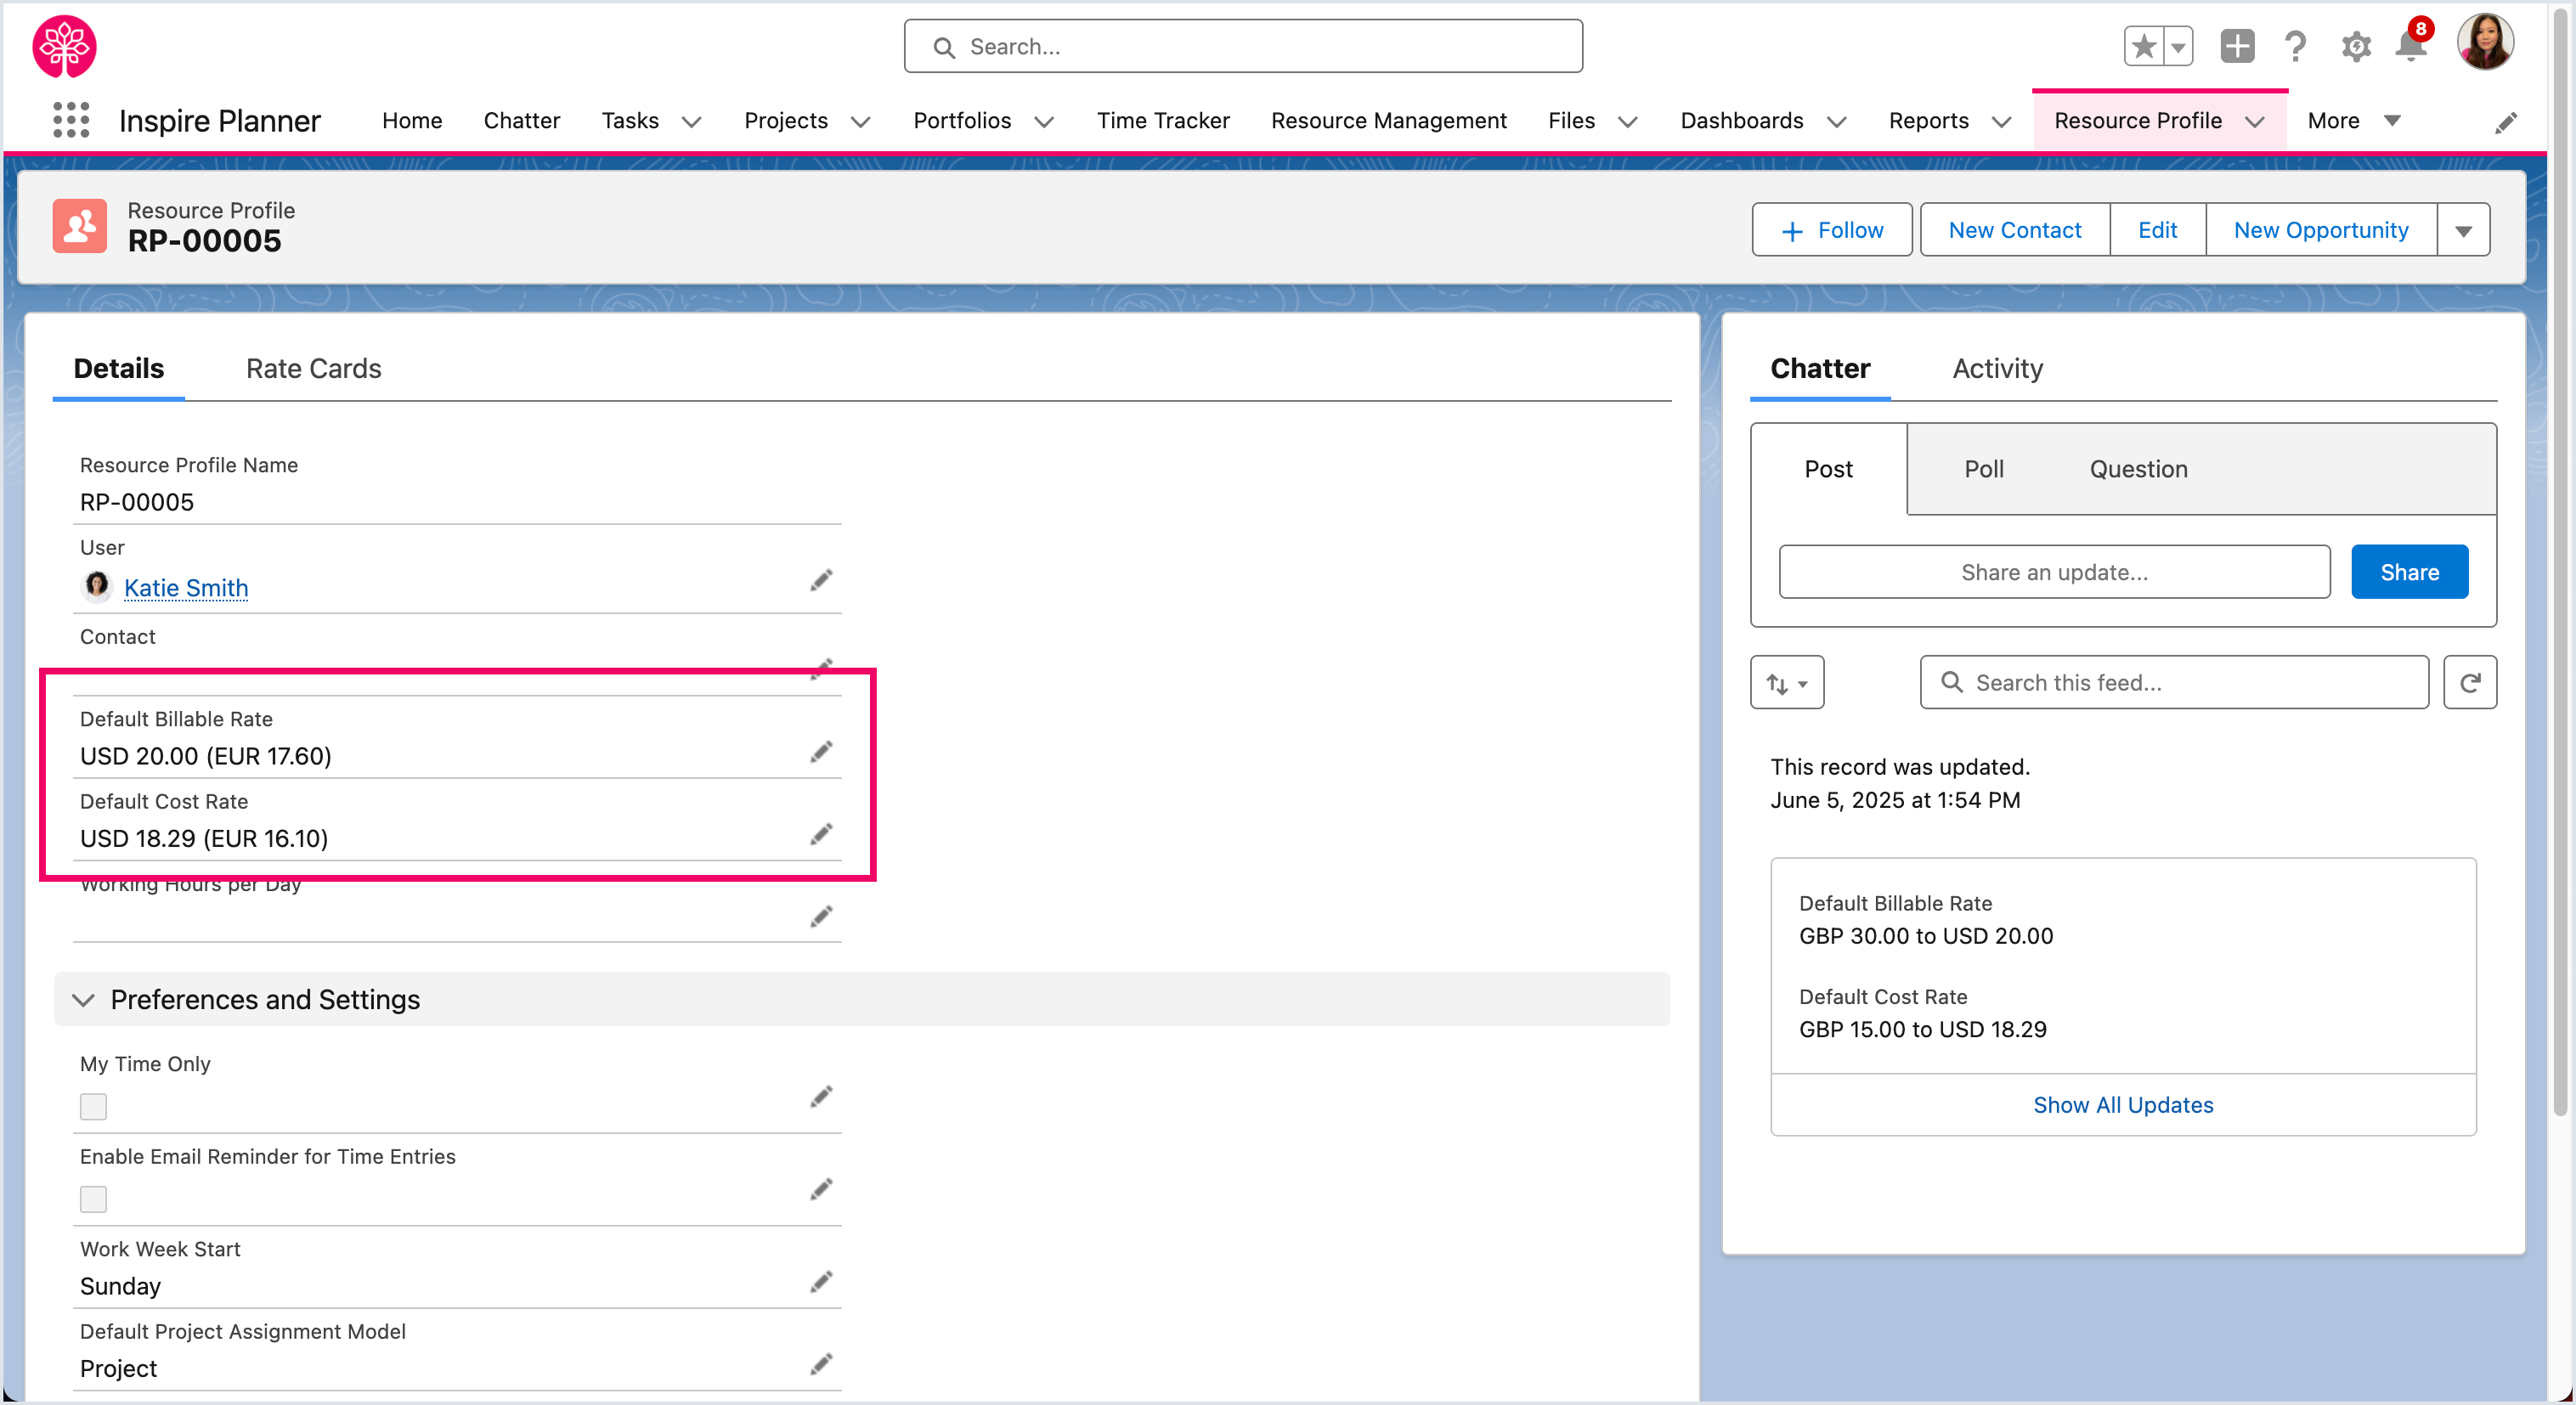Open the Resource Management nav item
Viewport: 2576px width, 1405px height.
(1388, 121)
